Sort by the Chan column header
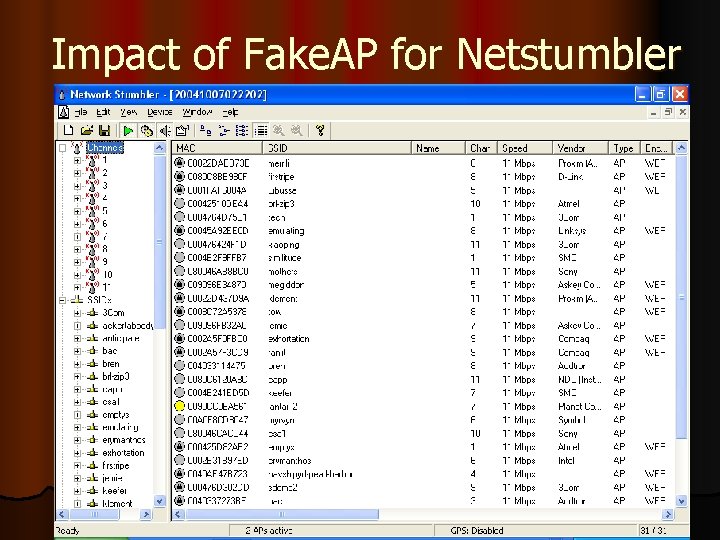 (481, 148)
